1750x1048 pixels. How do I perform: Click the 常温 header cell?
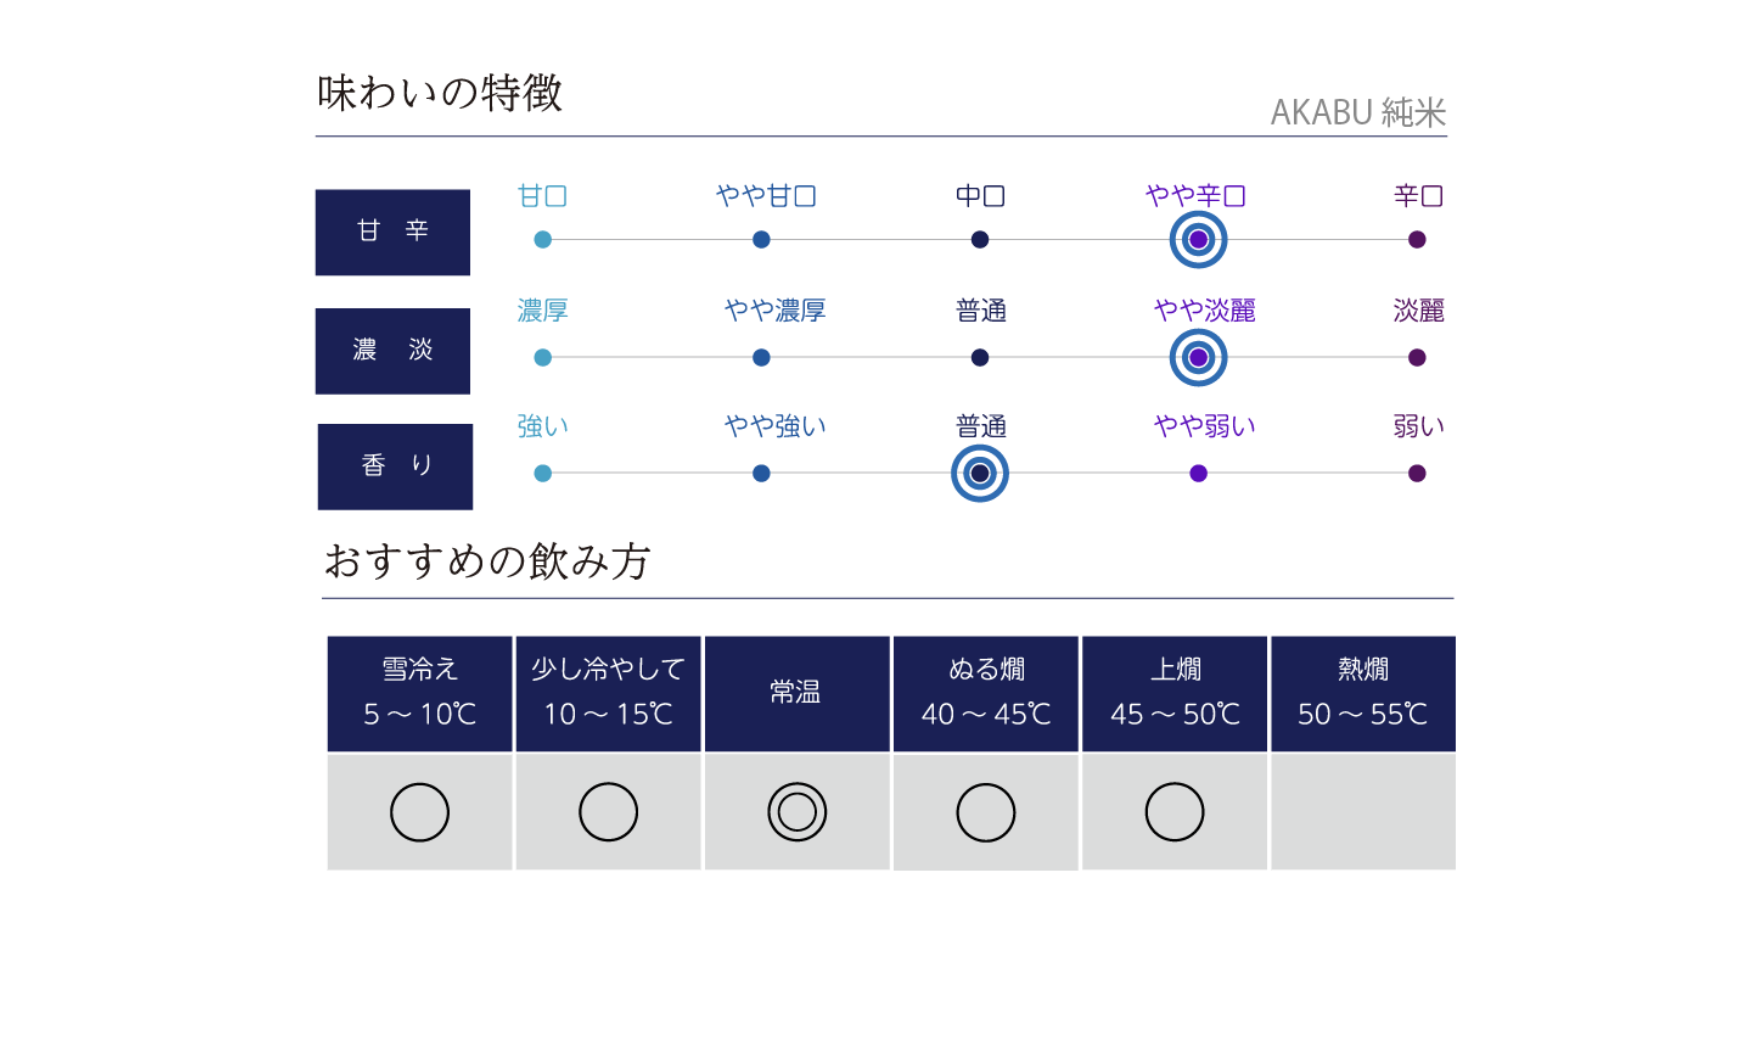pyautogui.click(x=797, y=694)
